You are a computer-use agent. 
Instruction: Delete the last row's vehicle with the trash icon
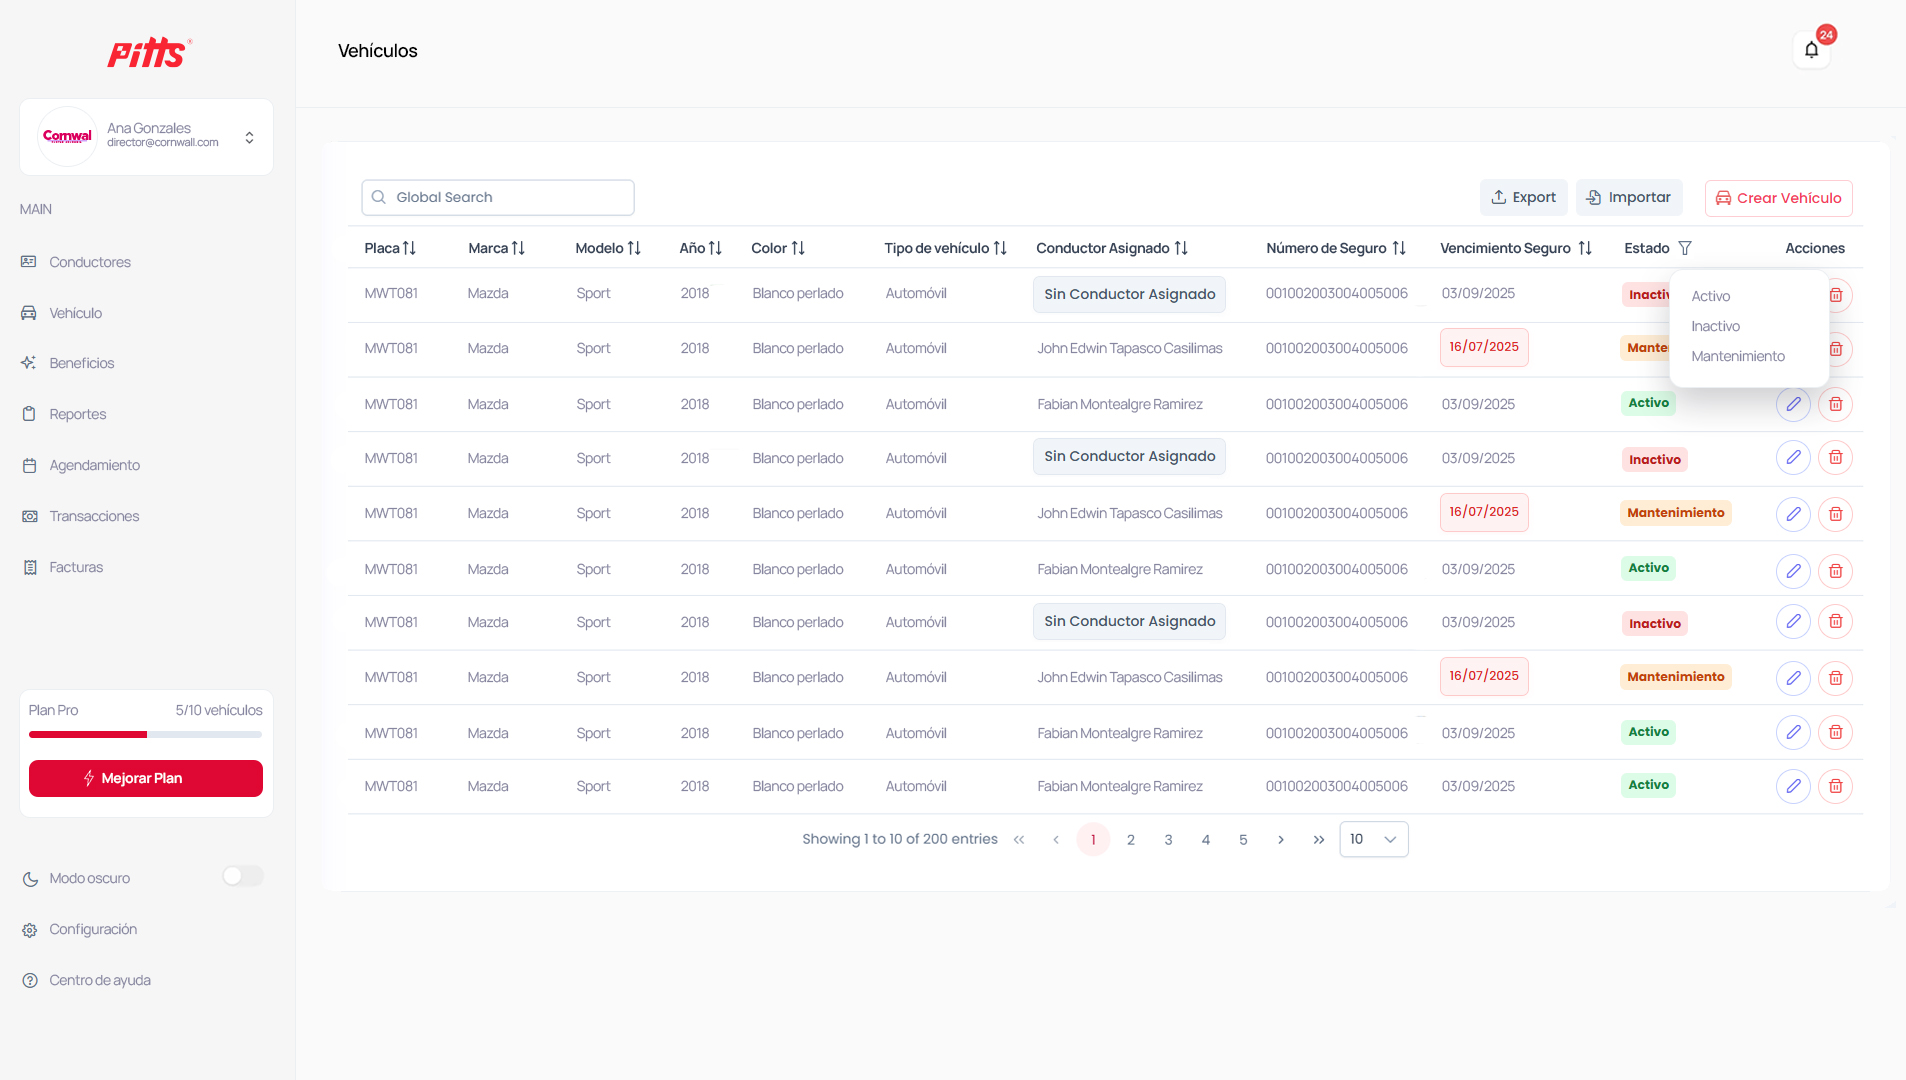[x=1835, y=786]
